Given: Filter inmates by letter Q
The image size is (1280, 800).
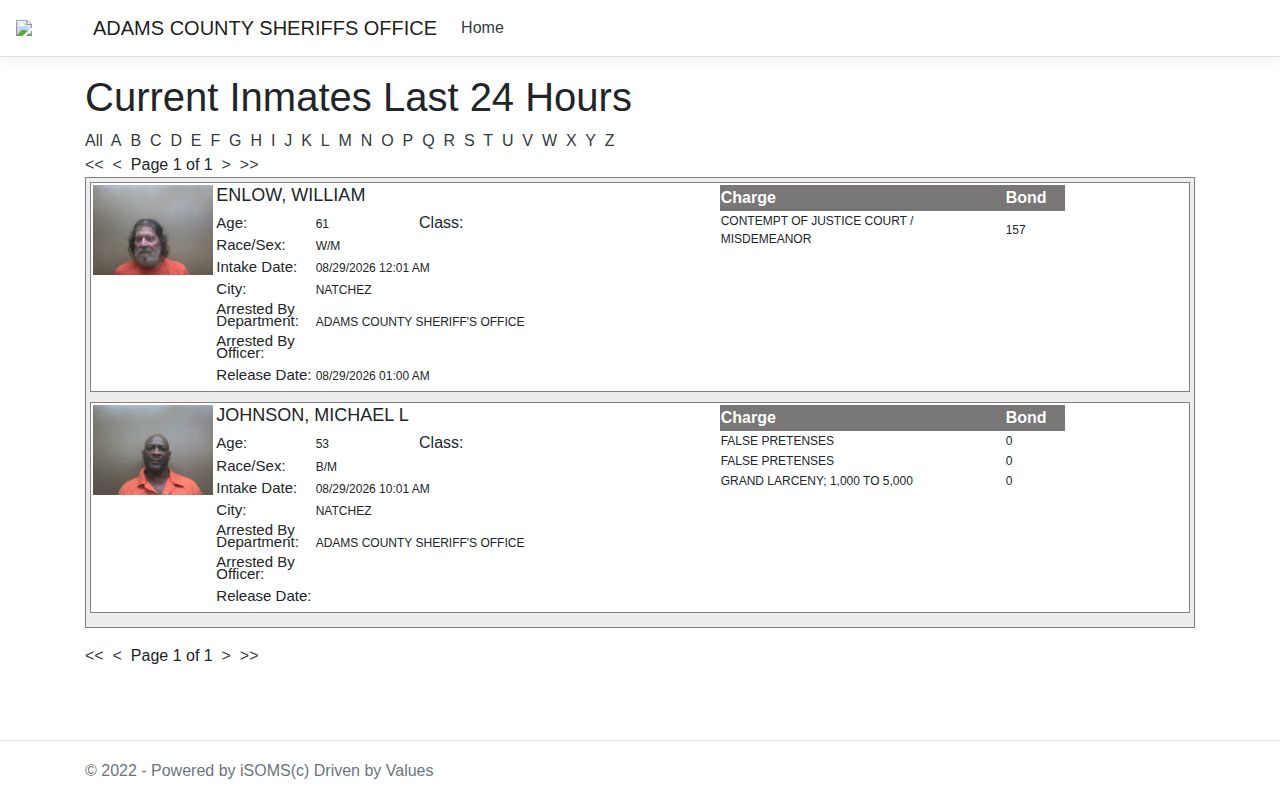Looking at the screenshot, I should [x=428, y=141].
